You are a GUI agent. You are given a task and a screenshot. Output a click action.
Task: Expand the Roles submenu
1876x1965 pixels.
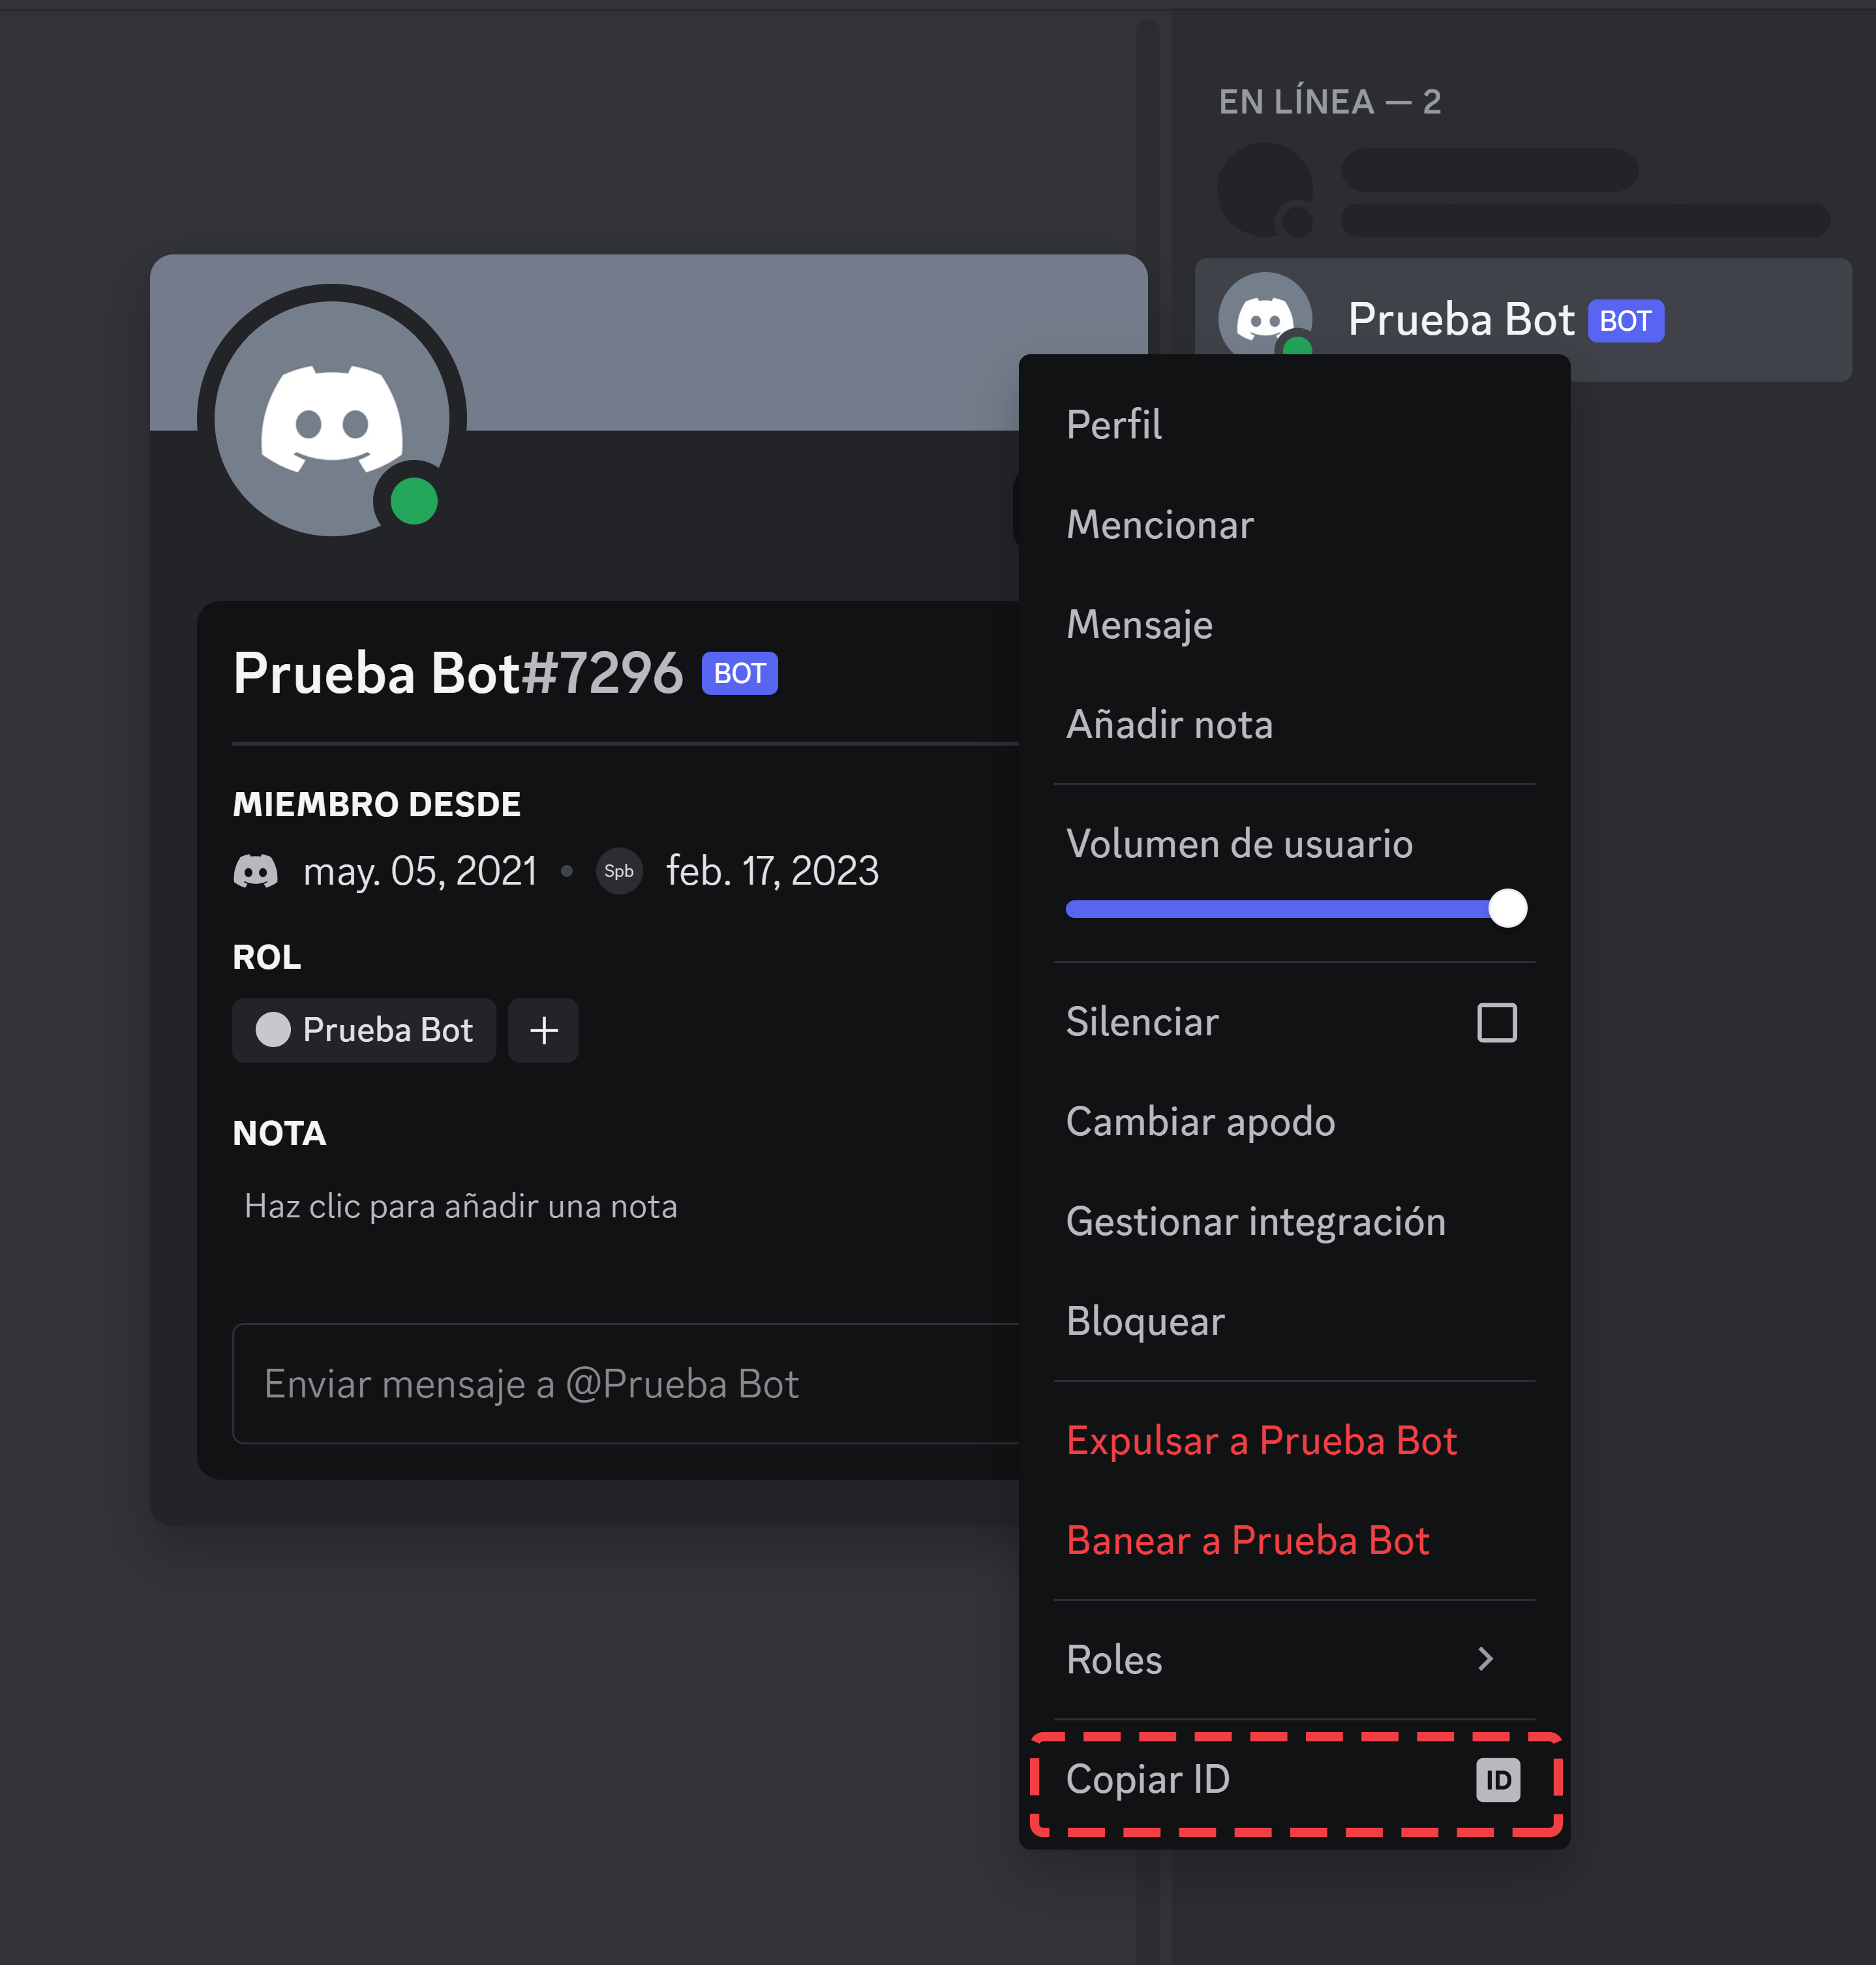click(x=1294, y=1660)
